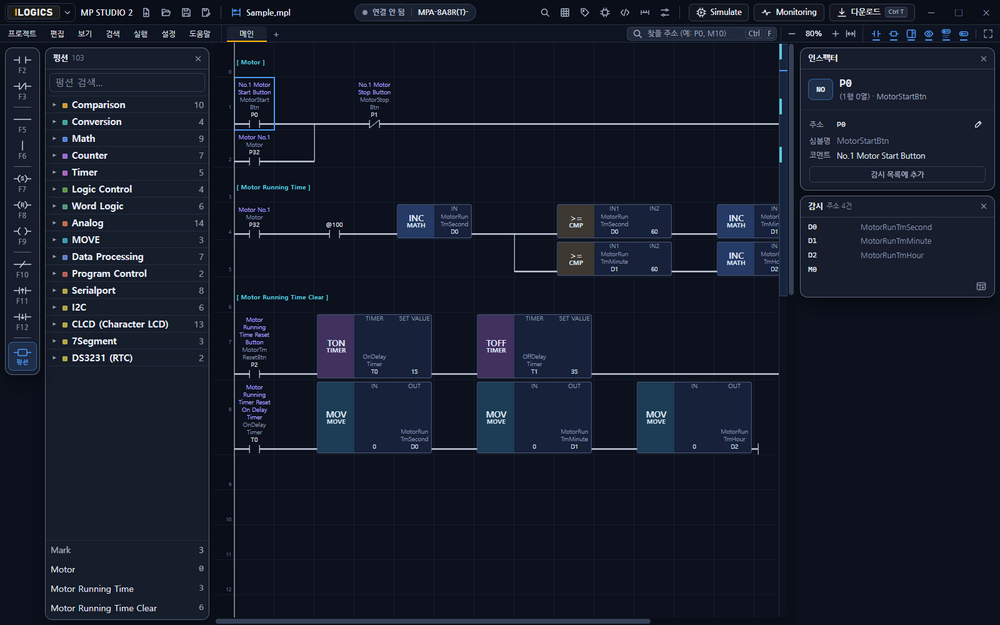The width and height of the screenshot is (1000, 625).
Task: Insert an output coil (F9)
Action: (x=22, y=236)
